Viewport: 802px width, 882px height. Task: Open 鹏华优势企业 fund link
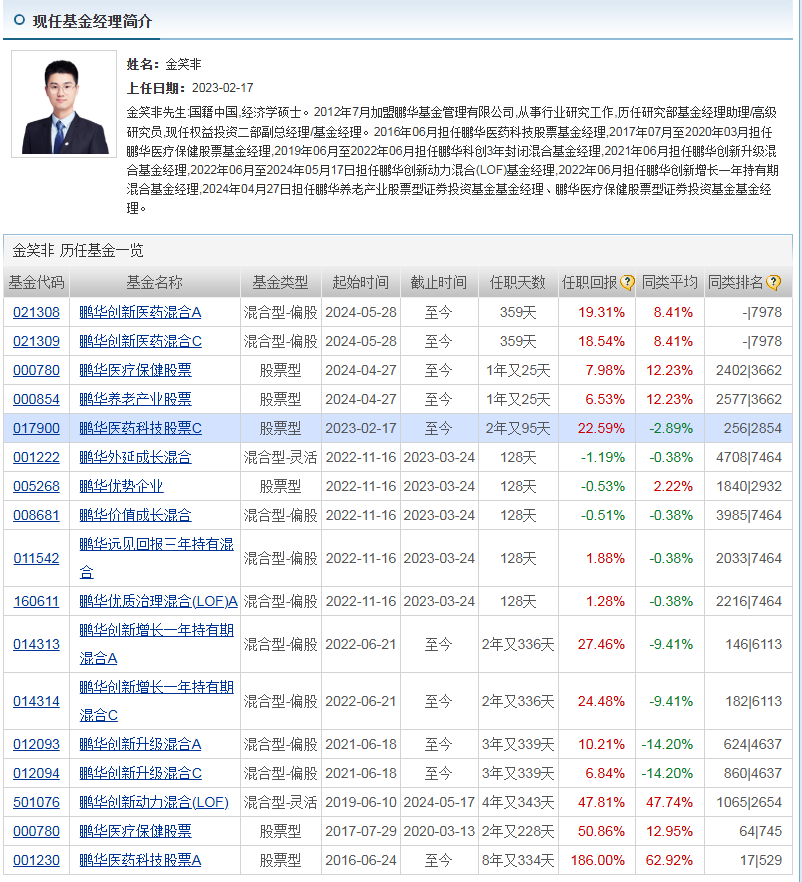[x=121, y=486]
